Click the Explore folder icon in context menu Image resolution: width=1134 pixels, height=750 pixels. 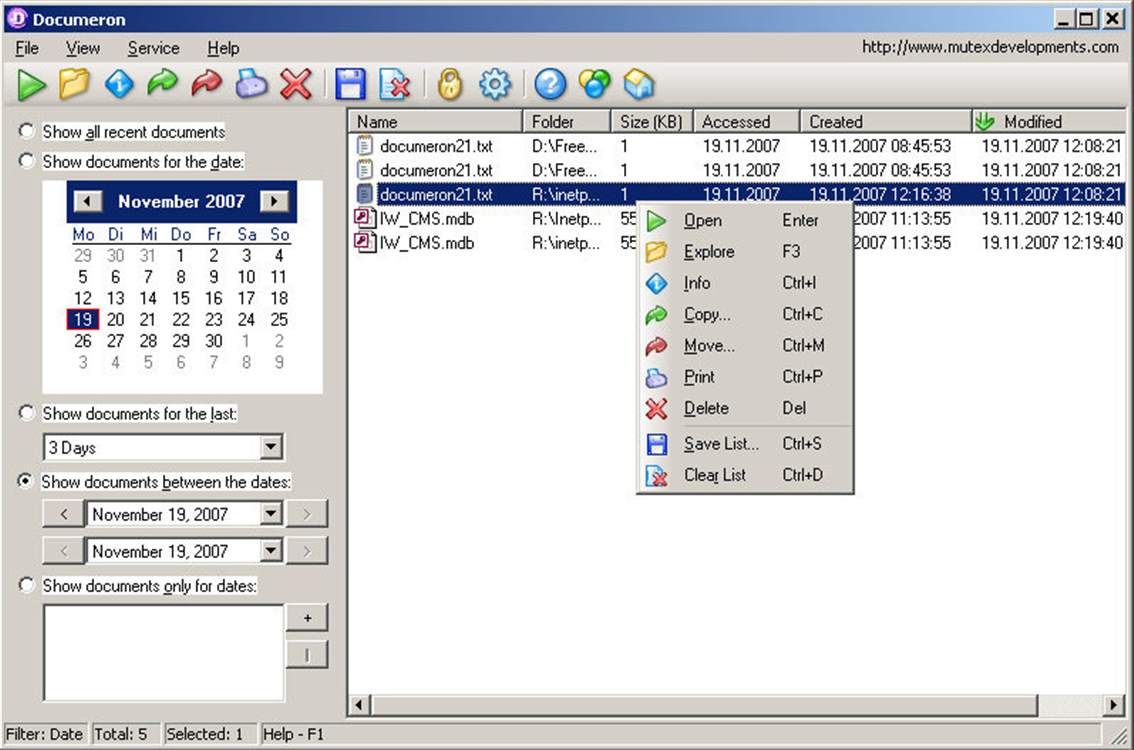point(657,252)
